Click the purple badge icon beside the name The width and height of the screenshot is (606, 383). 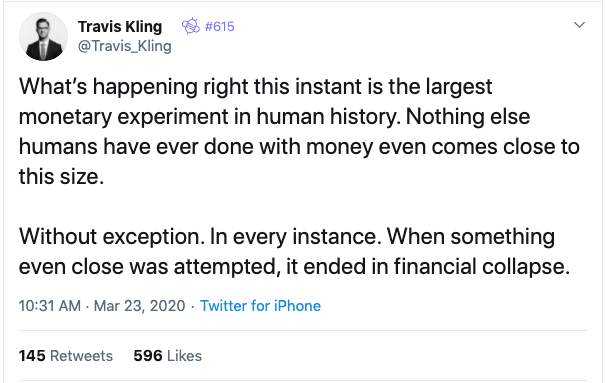(x=191, y=26)
